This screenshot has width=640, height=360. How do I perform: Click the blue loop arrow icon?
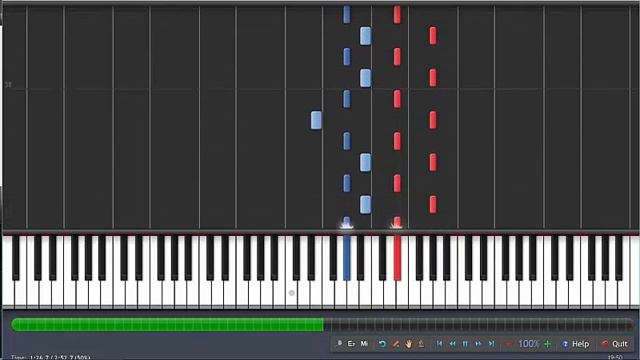pos(382,344)
